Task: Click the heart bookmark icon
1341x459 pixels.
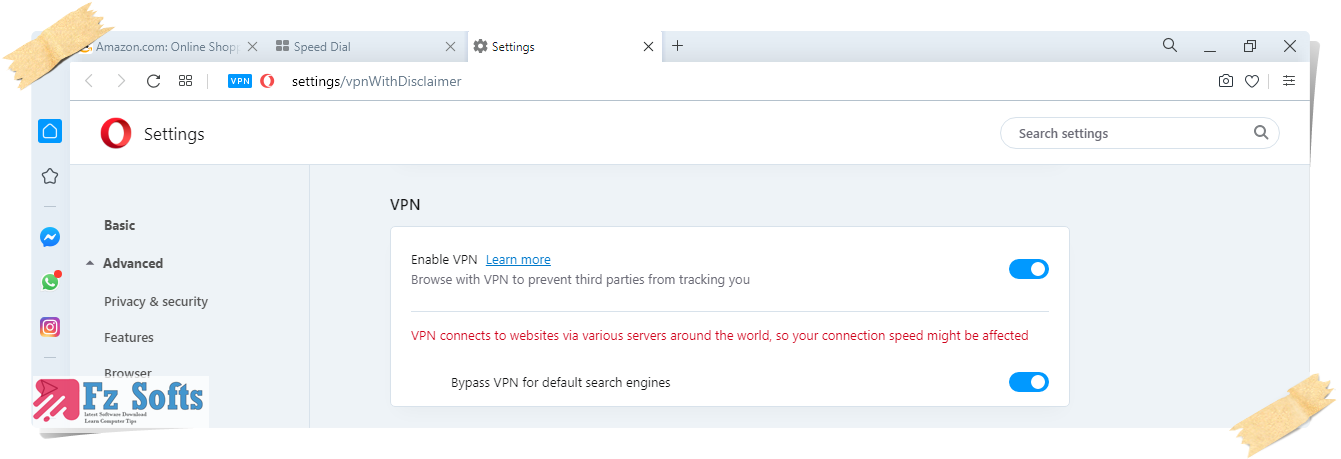Action: 1252,81
